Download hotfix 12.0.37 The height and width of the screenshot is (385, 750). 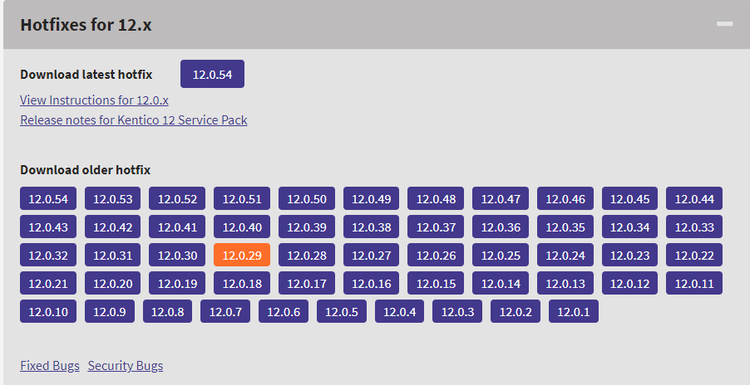coord(436,227)
